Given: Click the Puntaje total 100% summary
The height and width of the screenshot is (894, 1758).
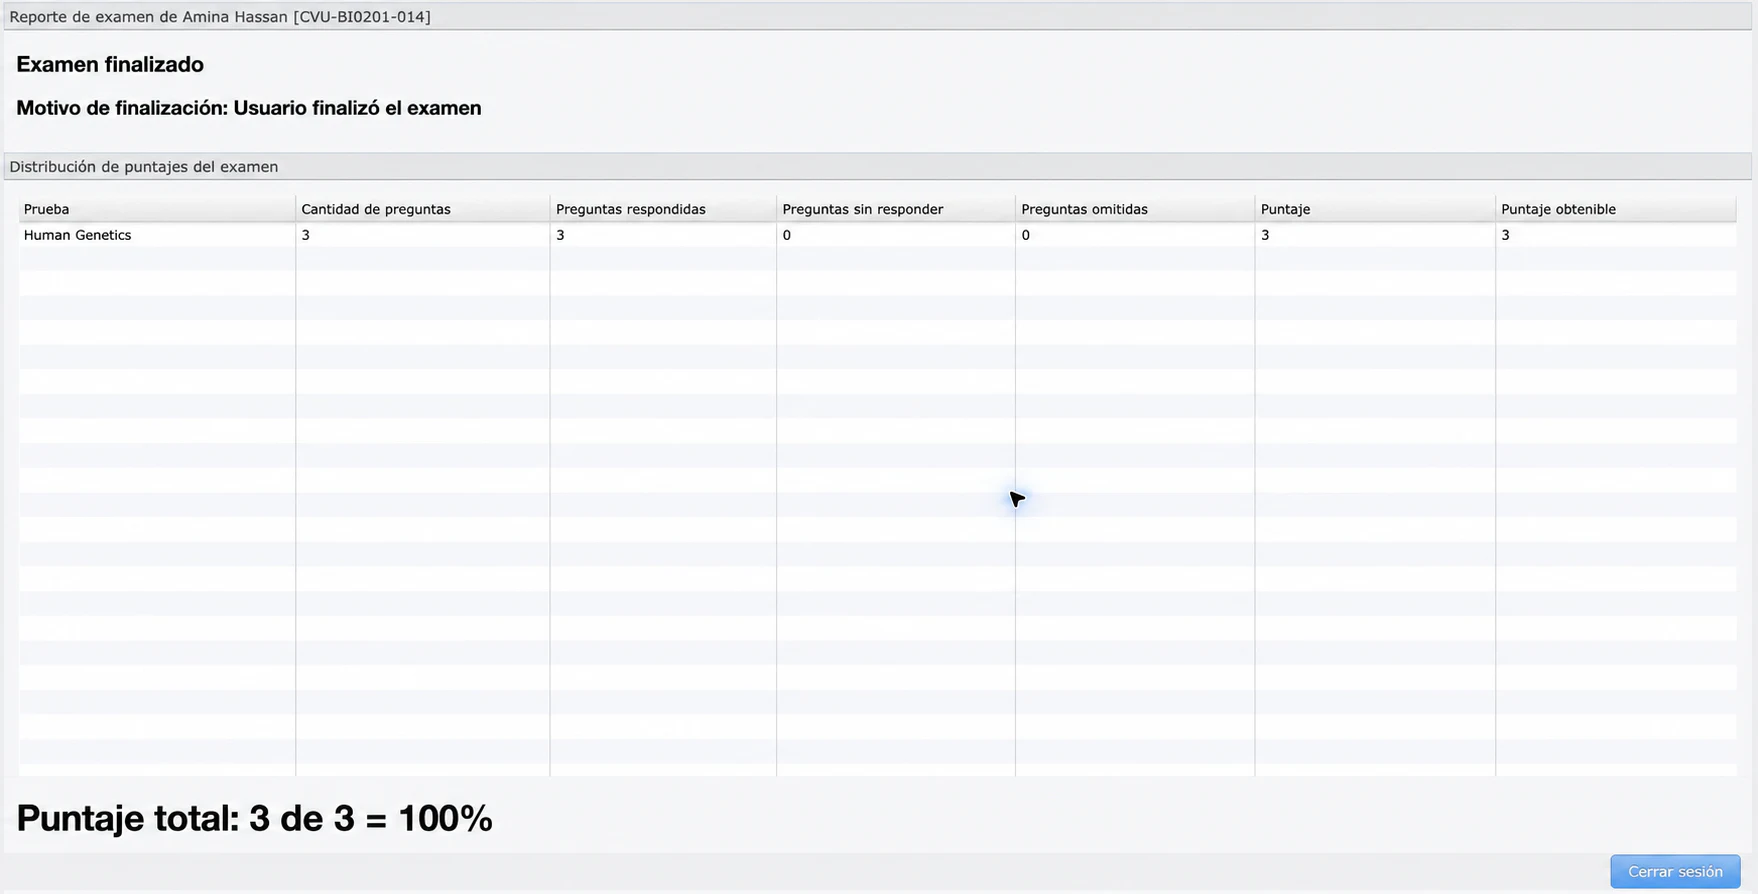Looking at the screenshot, I should tap(255, 818).
